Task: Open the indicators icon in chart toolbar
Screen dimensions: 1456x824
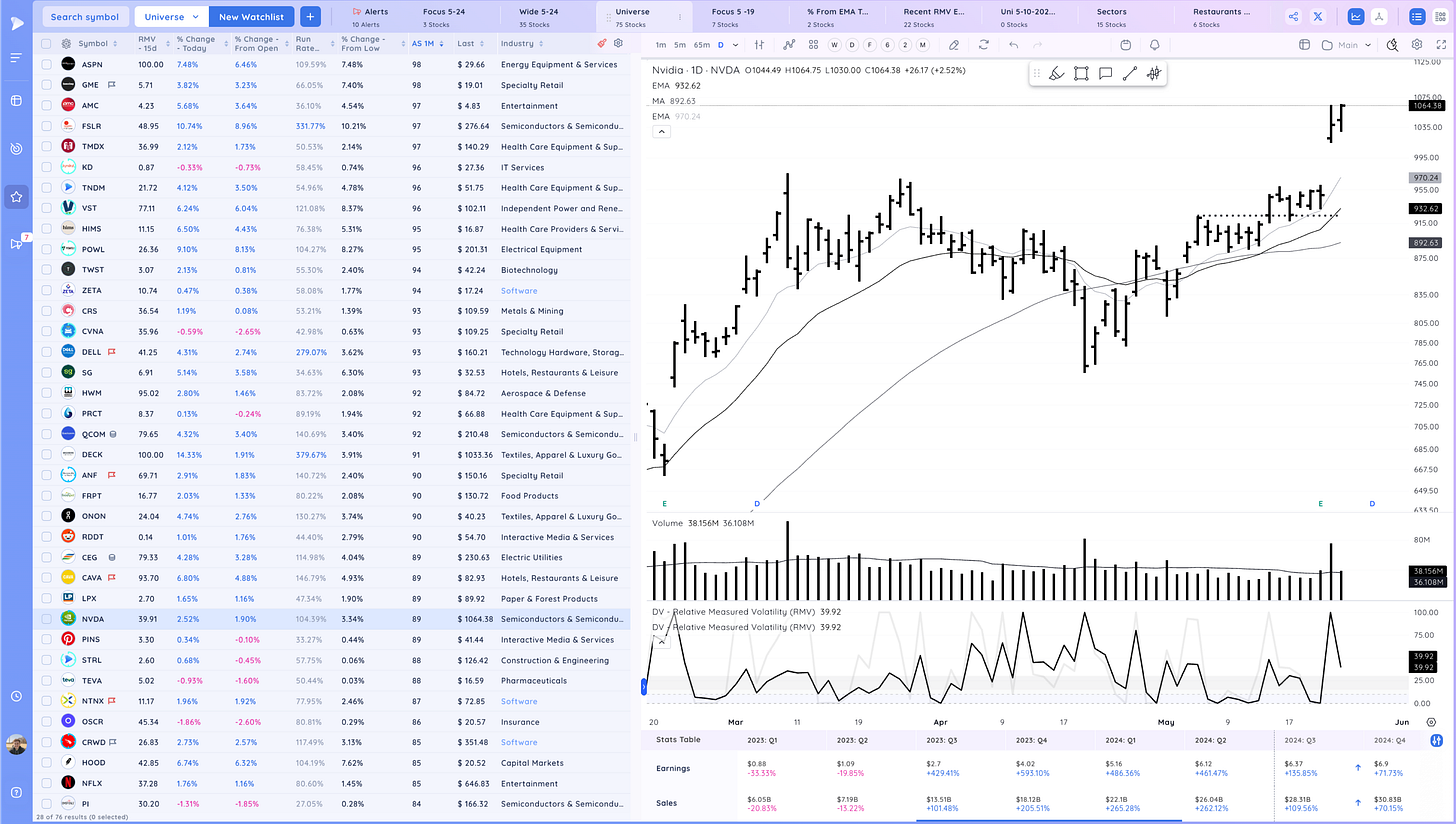Action: coord(790,45)
